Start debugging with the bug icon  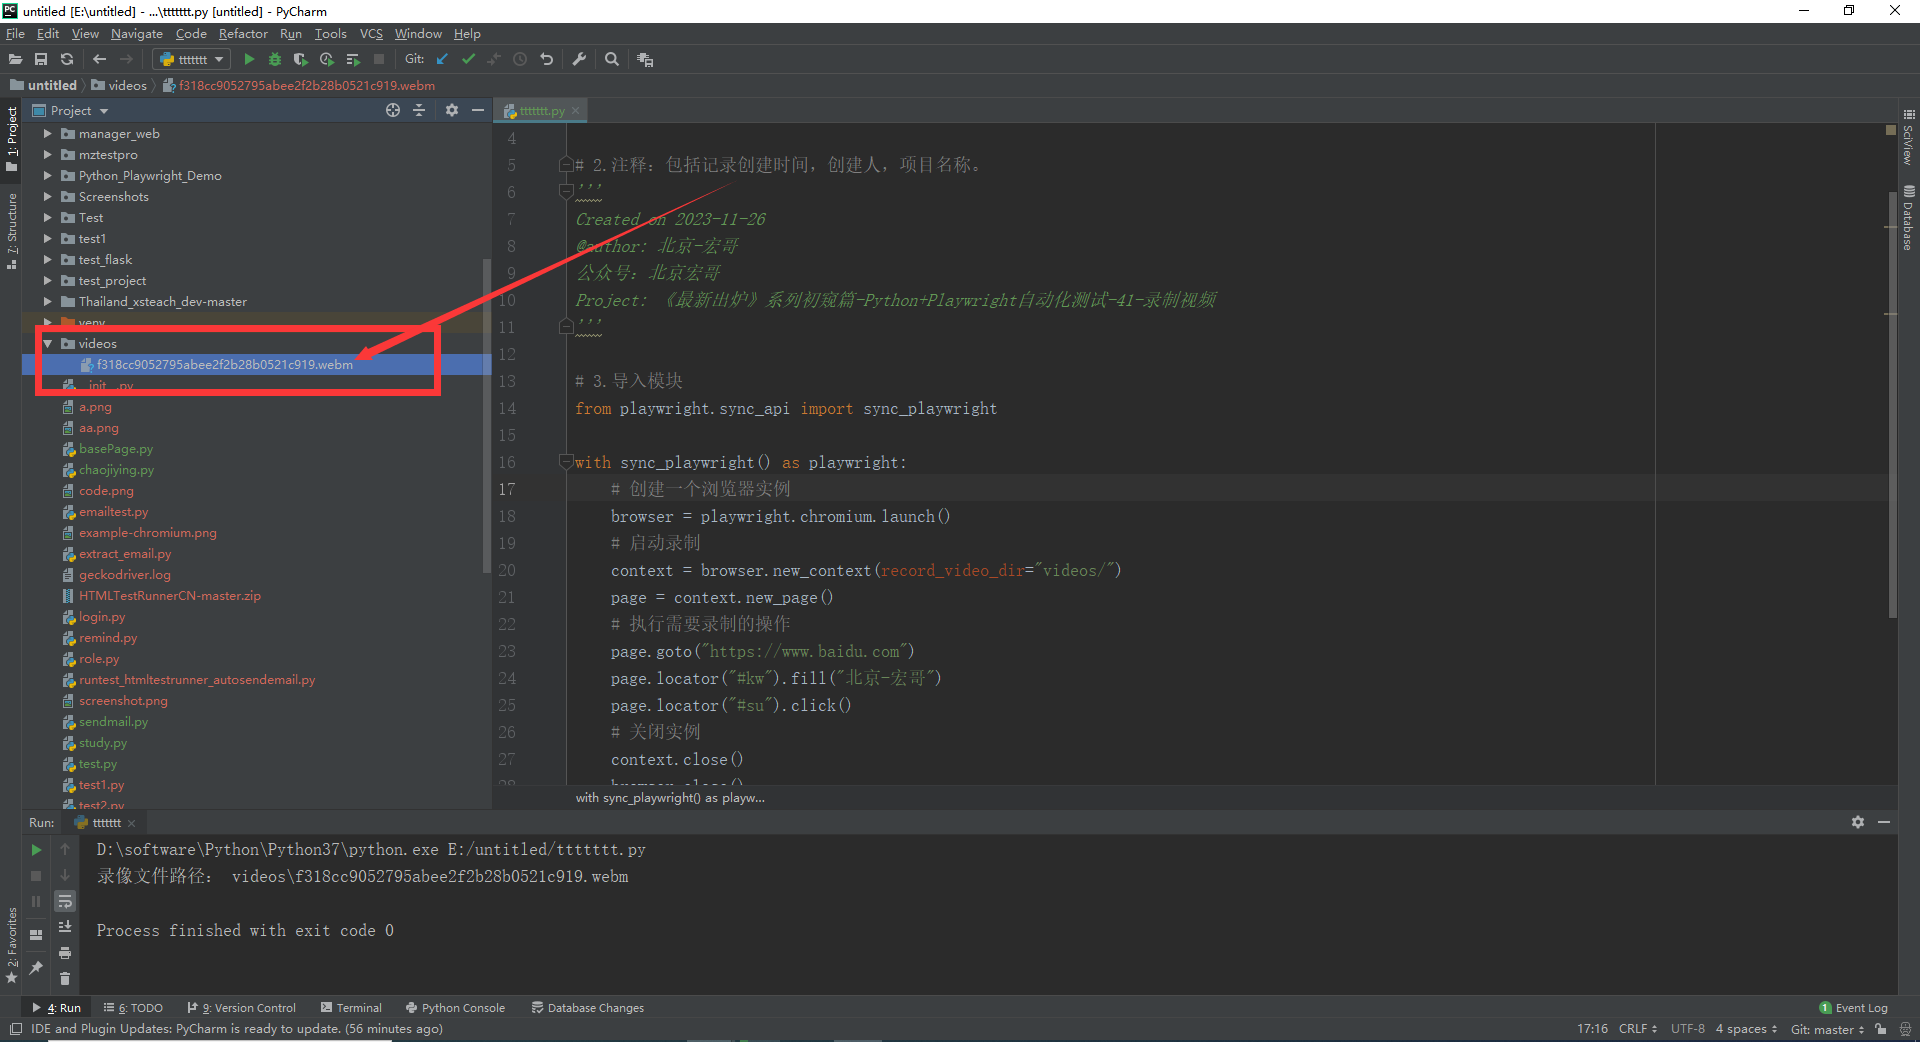click(x=275, y=59)
